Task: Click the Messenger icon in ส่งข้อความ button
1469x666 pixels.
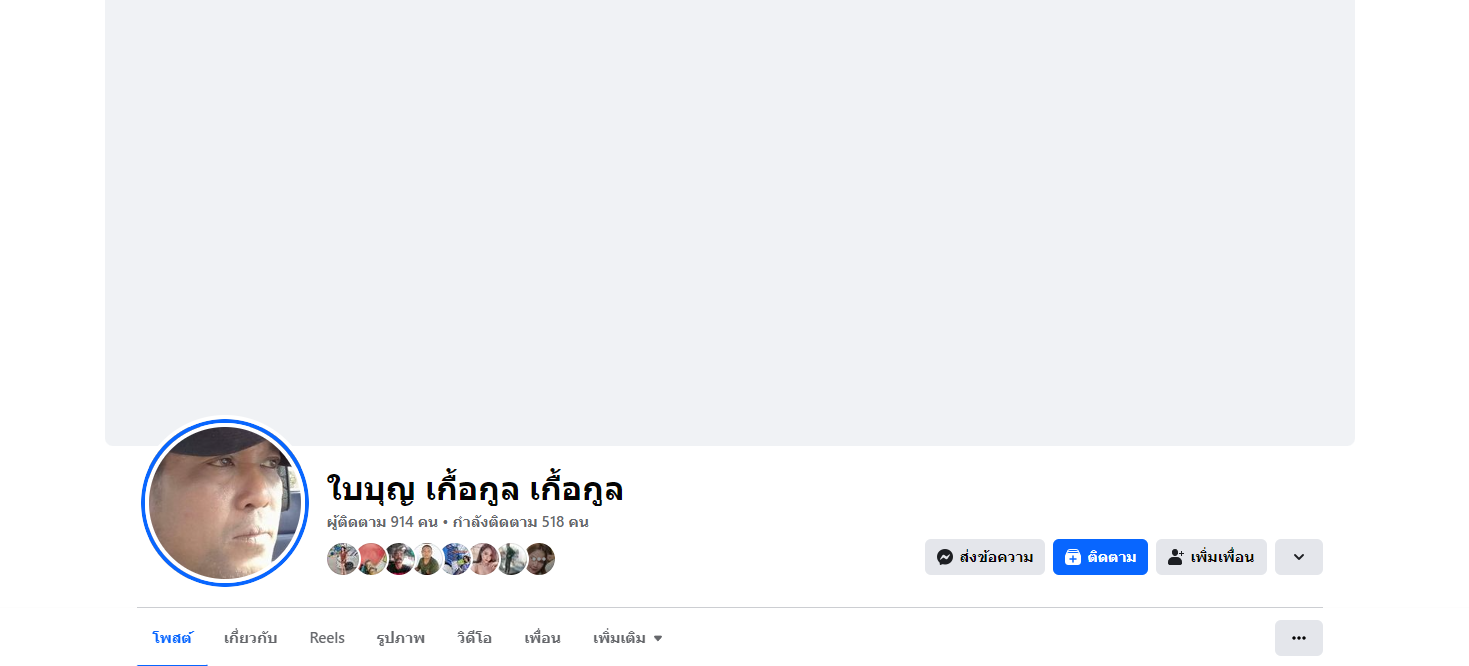Action: 944,557
